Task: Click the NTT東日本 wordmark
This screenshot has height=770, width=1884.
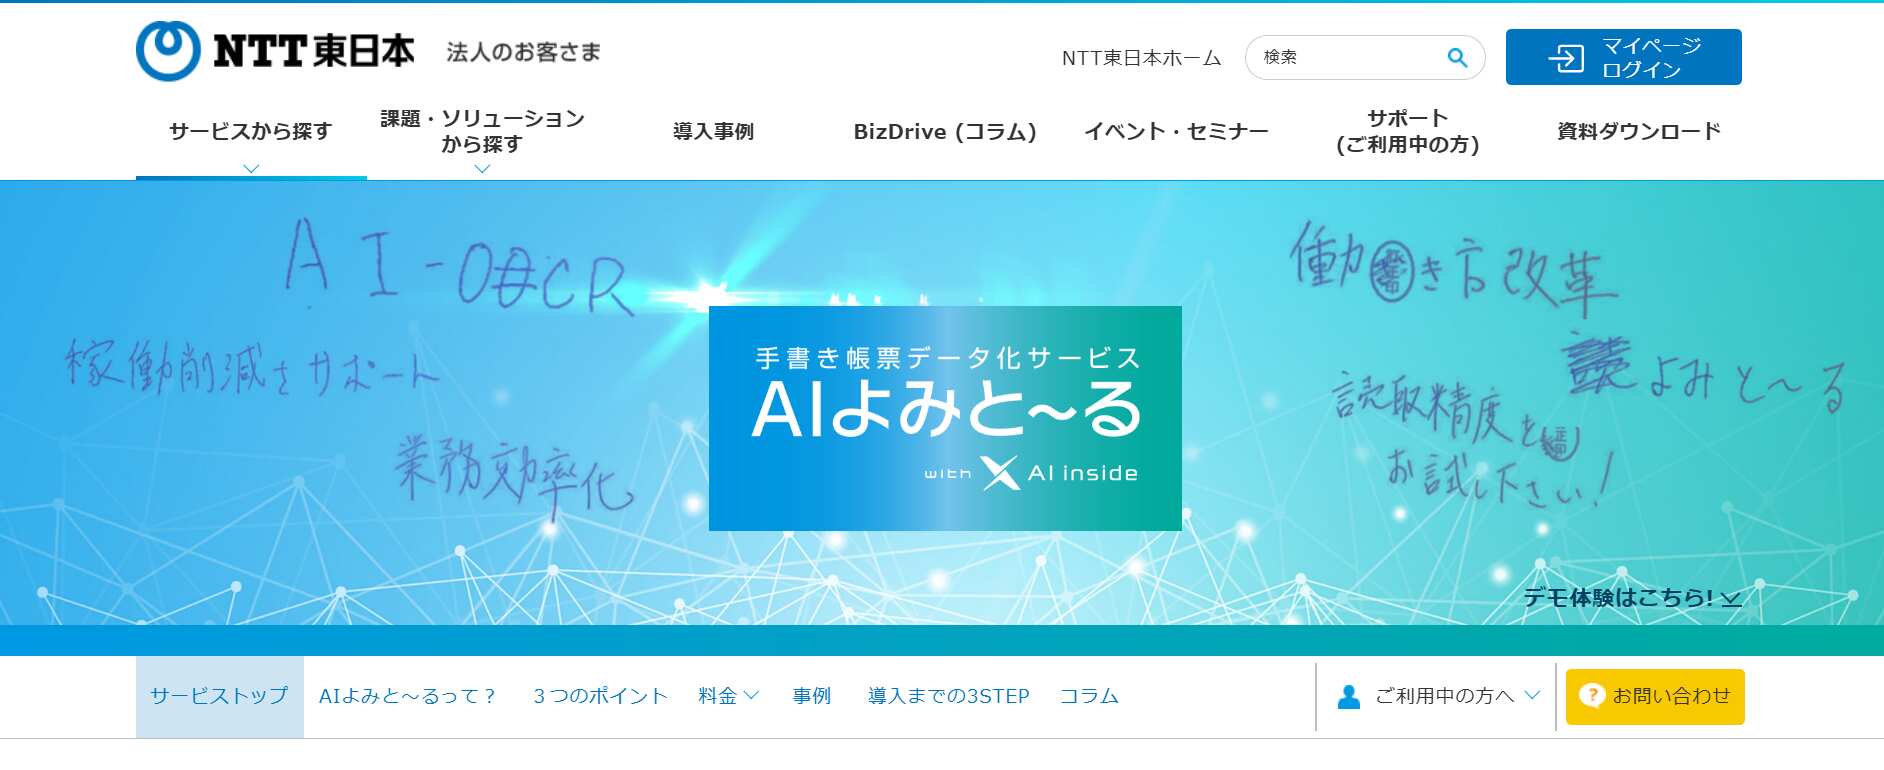Action: point(314,51)
